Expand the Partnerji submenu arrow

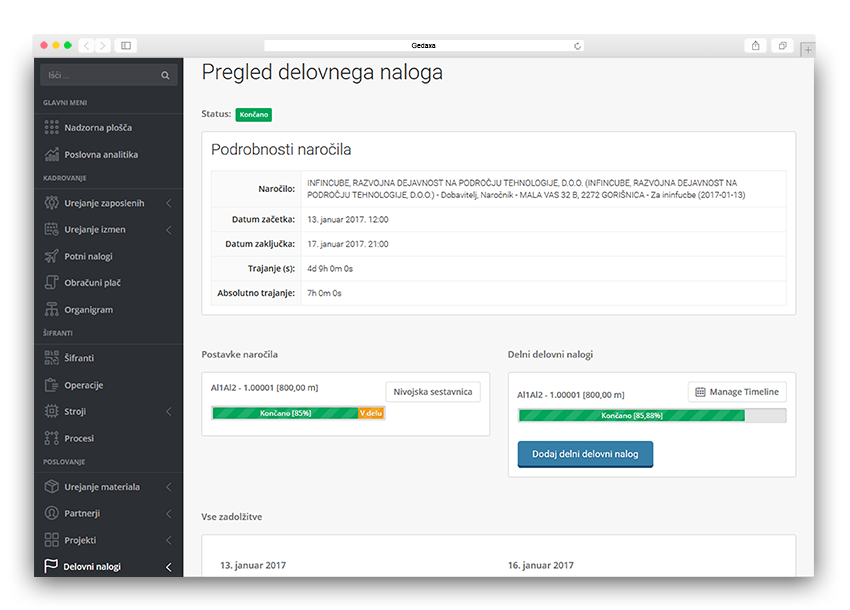tap(168, 513)
